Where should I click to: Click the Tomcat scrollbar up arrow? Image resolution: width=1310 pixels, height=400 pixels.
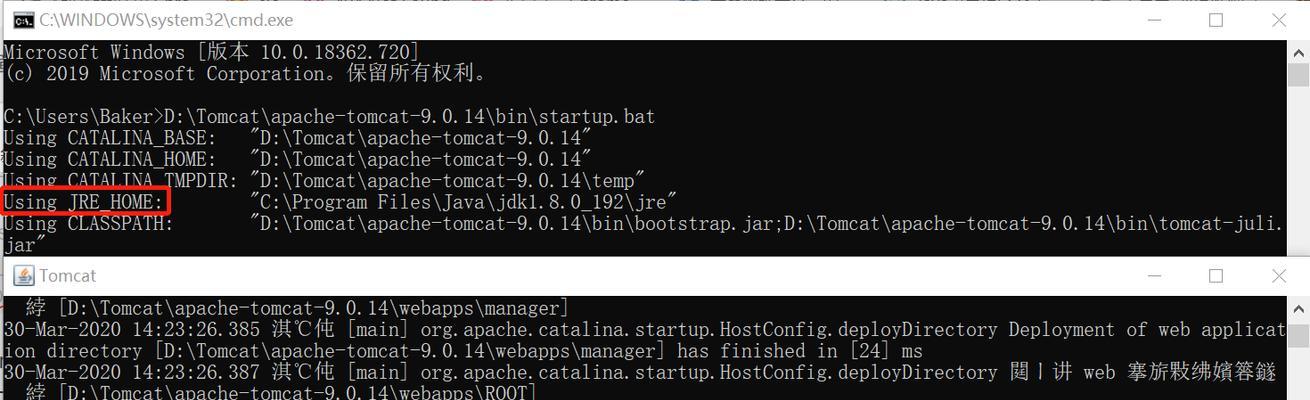[x=1299, y=305]
